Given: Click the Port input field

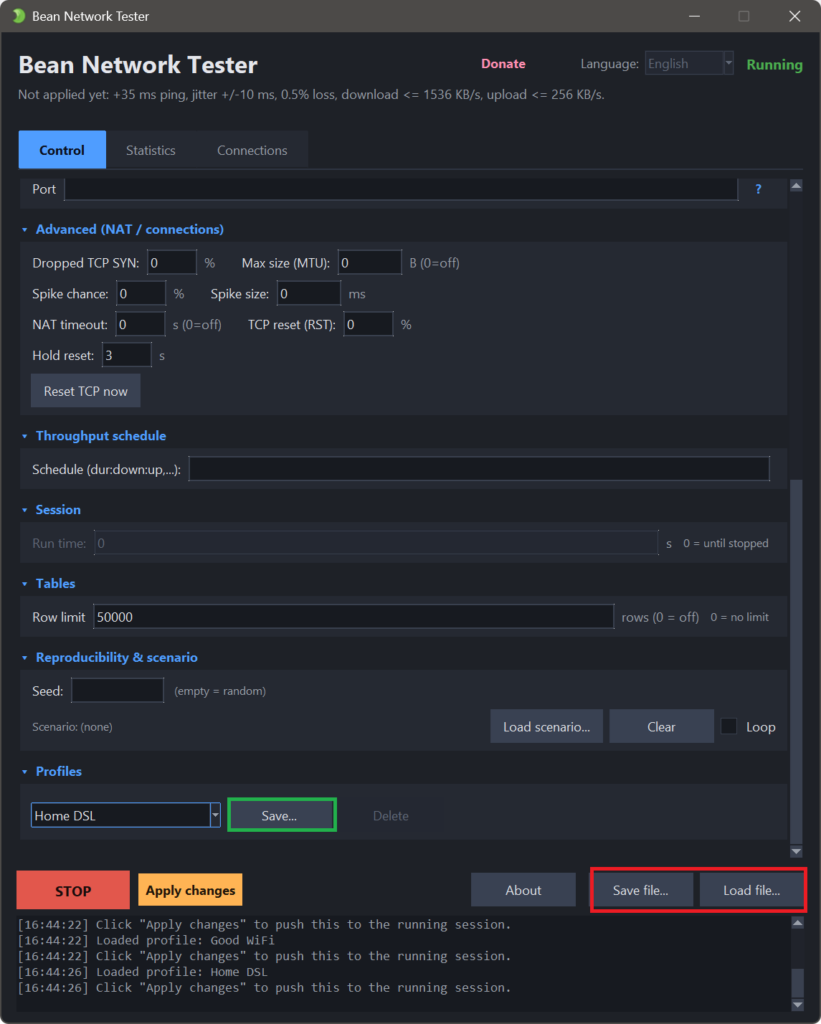Looking at the screenshot, I should [401, 189].
